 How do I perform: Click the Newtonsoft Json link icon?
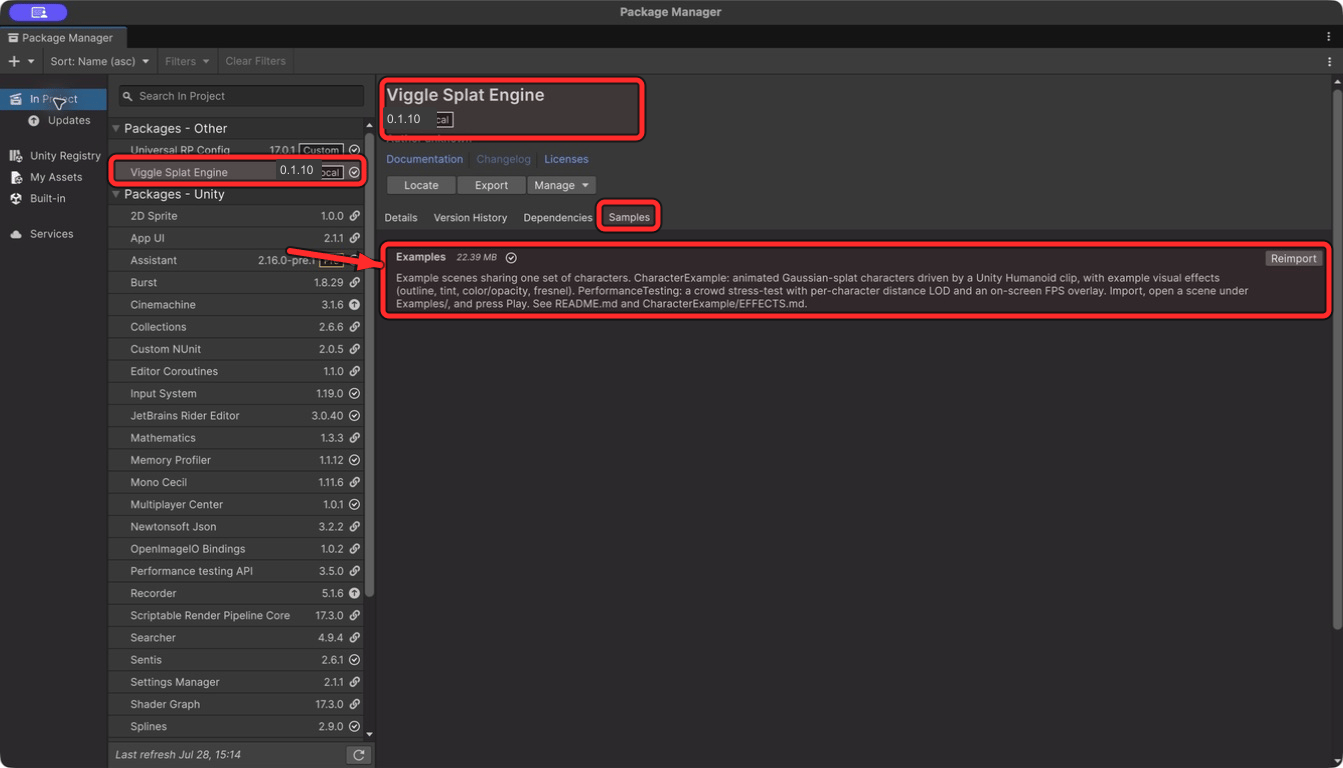point(354,527)
